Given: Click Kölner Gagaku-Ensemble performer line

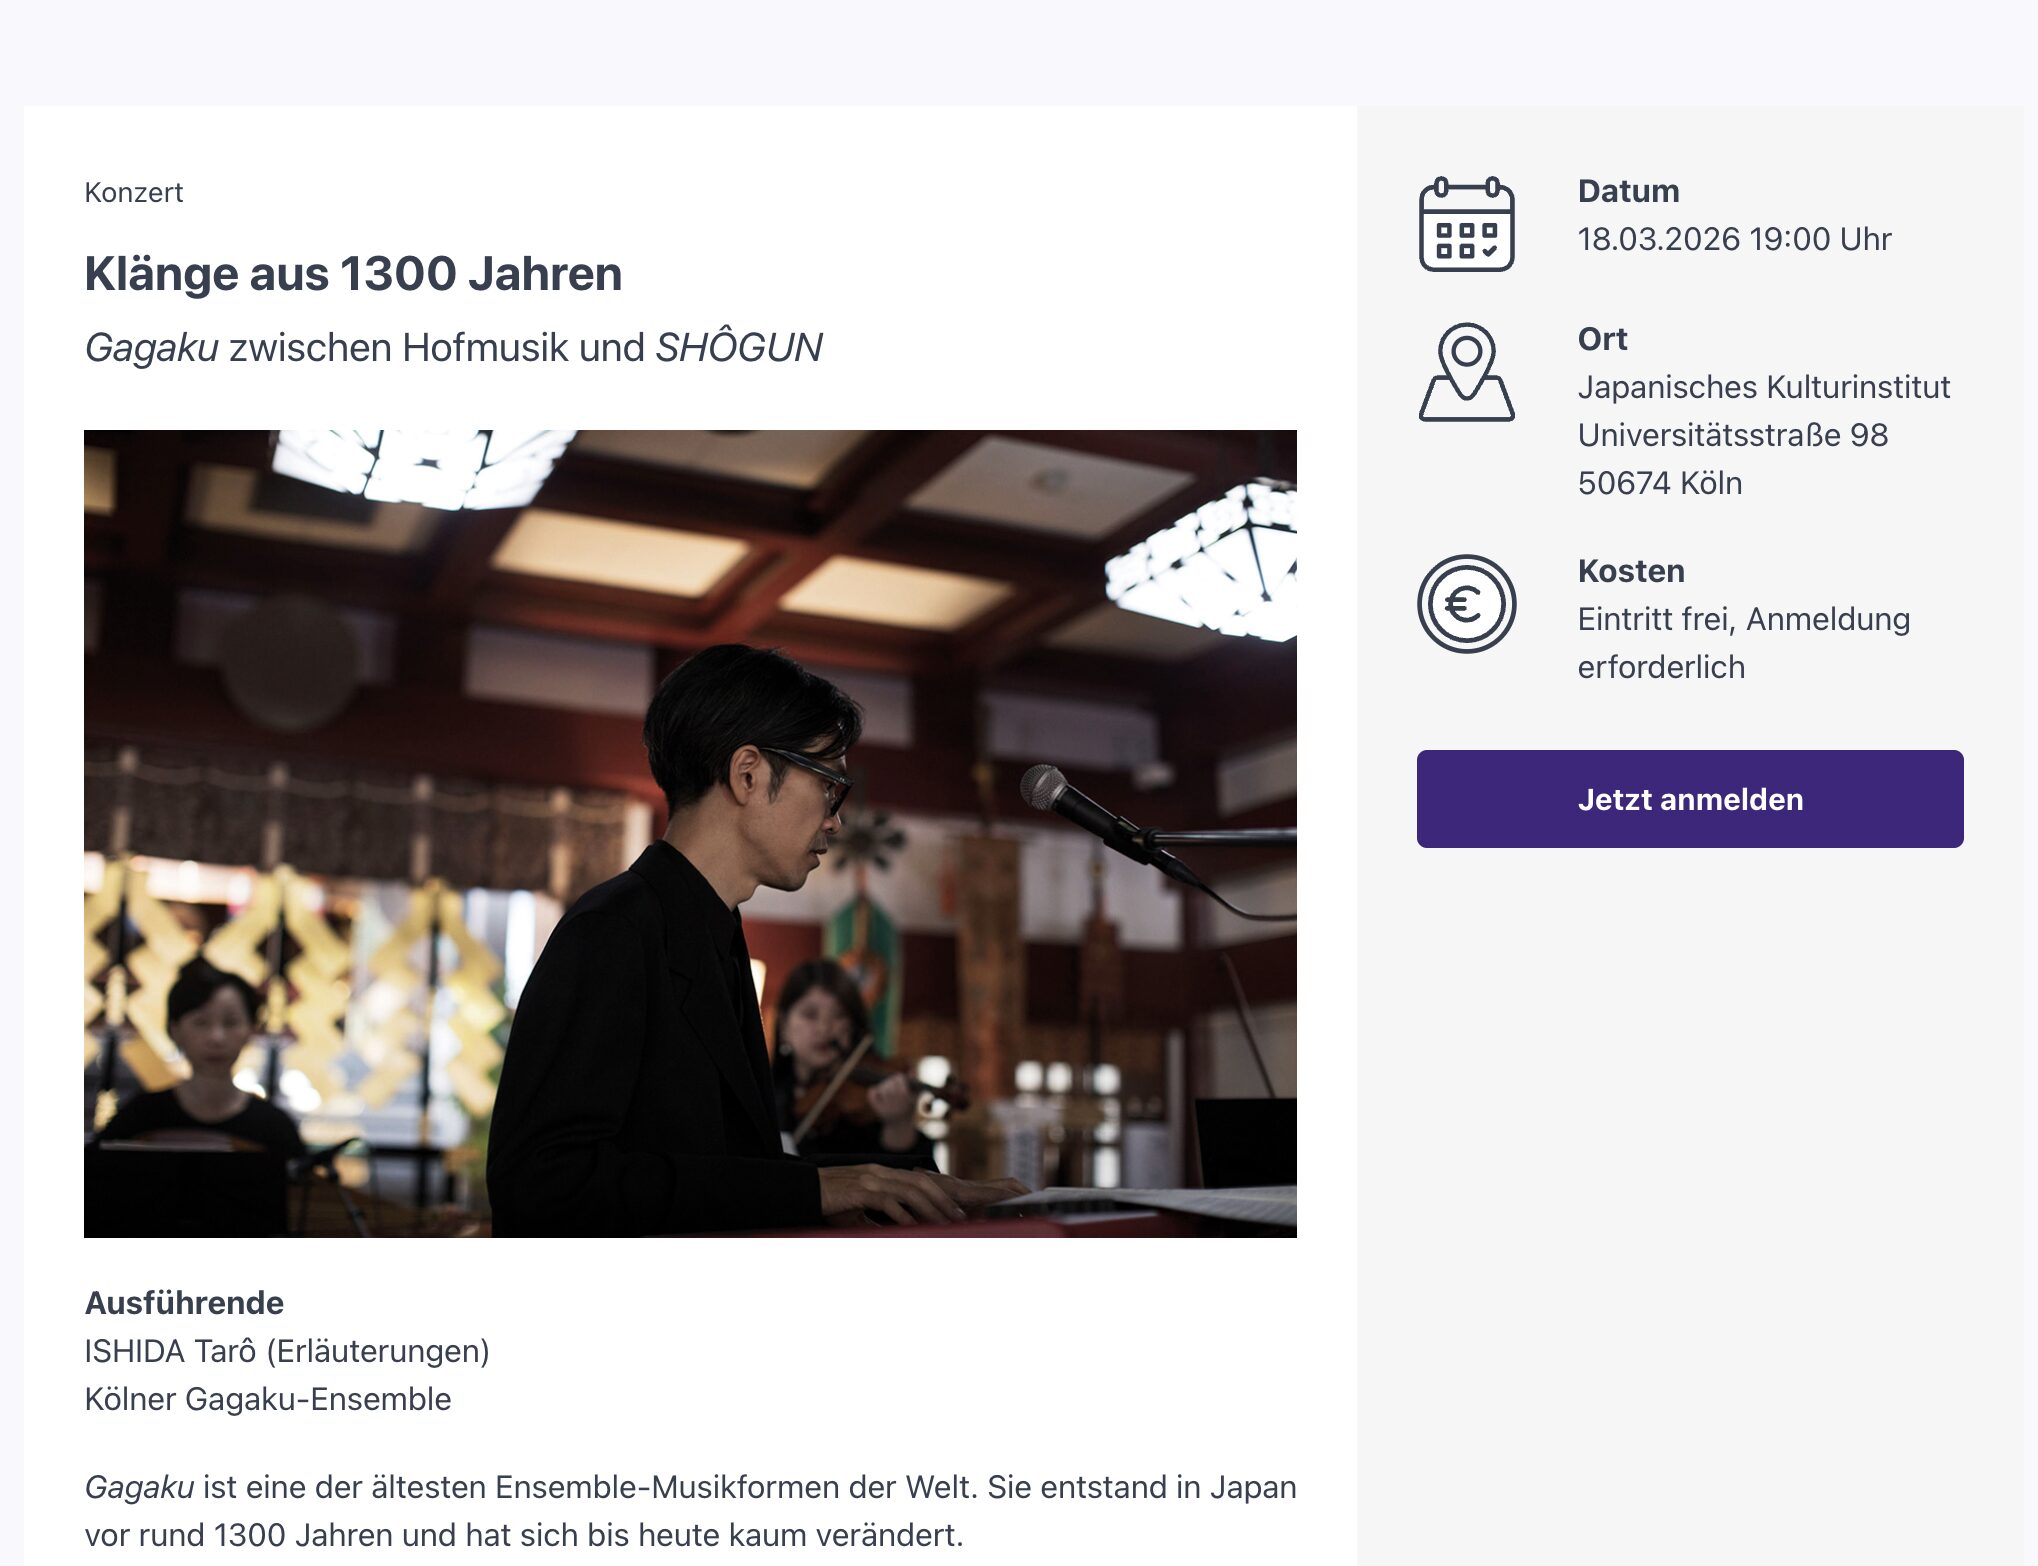Looking at the screenshot, I should point(268,1399).
